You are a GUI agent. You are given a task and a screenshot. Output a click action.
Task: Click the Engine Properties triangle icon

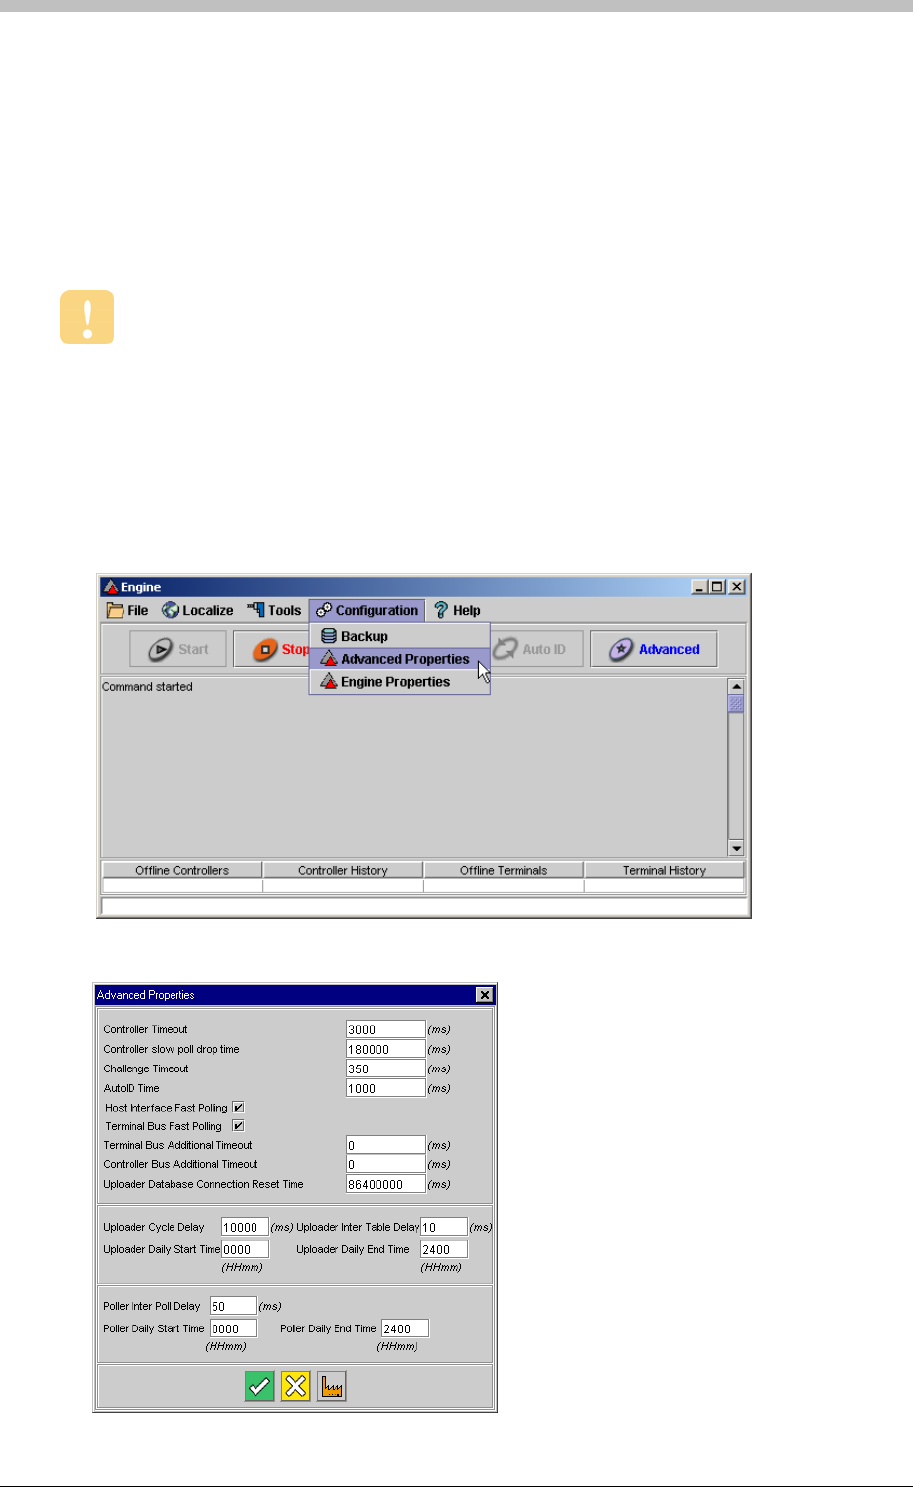pos(329,682)
